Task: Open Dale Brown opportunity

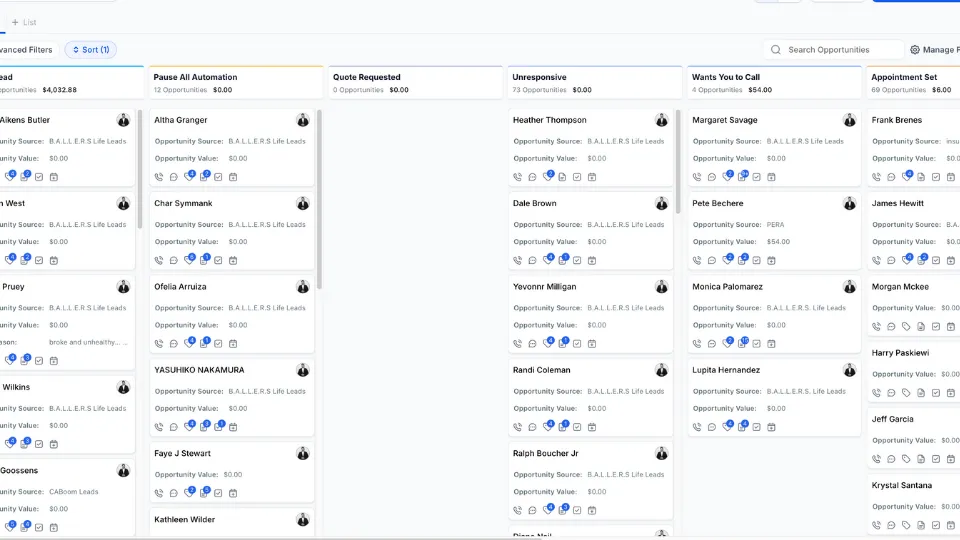Action: tap(534, 203)
